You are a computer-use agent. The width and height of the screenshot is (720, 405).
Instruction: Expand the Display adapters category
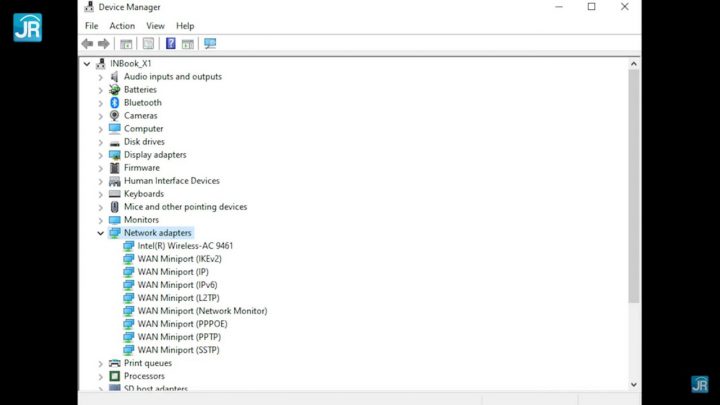(x=101, y=155)
